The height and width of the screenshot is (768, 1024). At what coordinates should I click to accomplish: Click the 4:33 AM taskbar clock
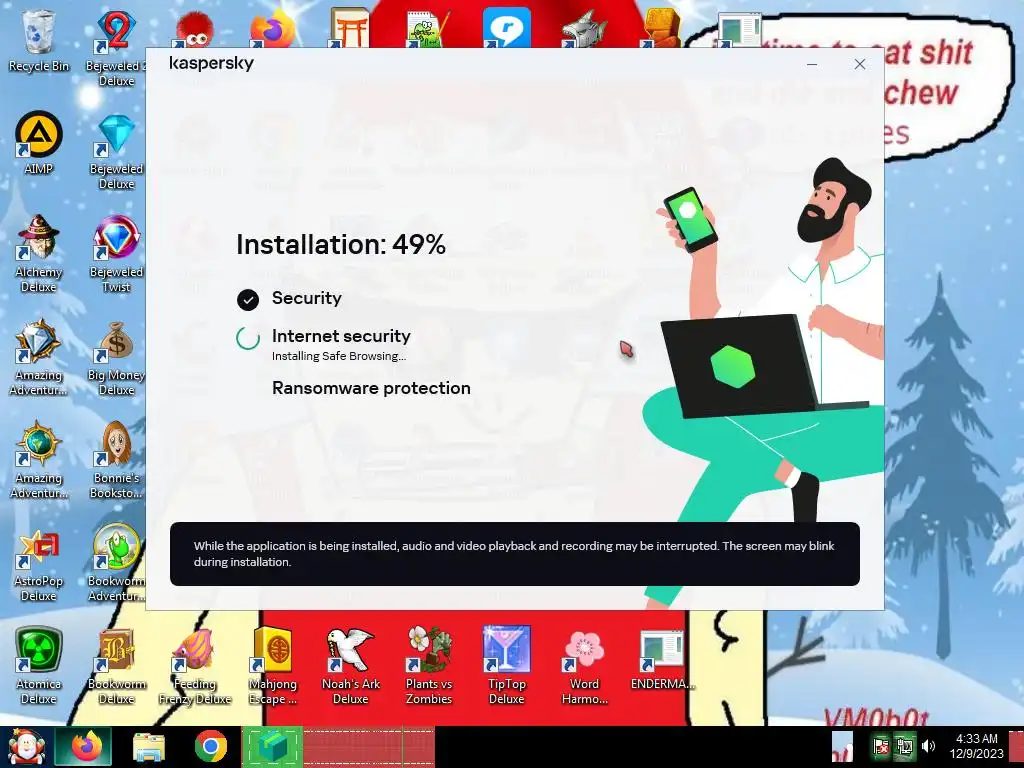point(976,746)
